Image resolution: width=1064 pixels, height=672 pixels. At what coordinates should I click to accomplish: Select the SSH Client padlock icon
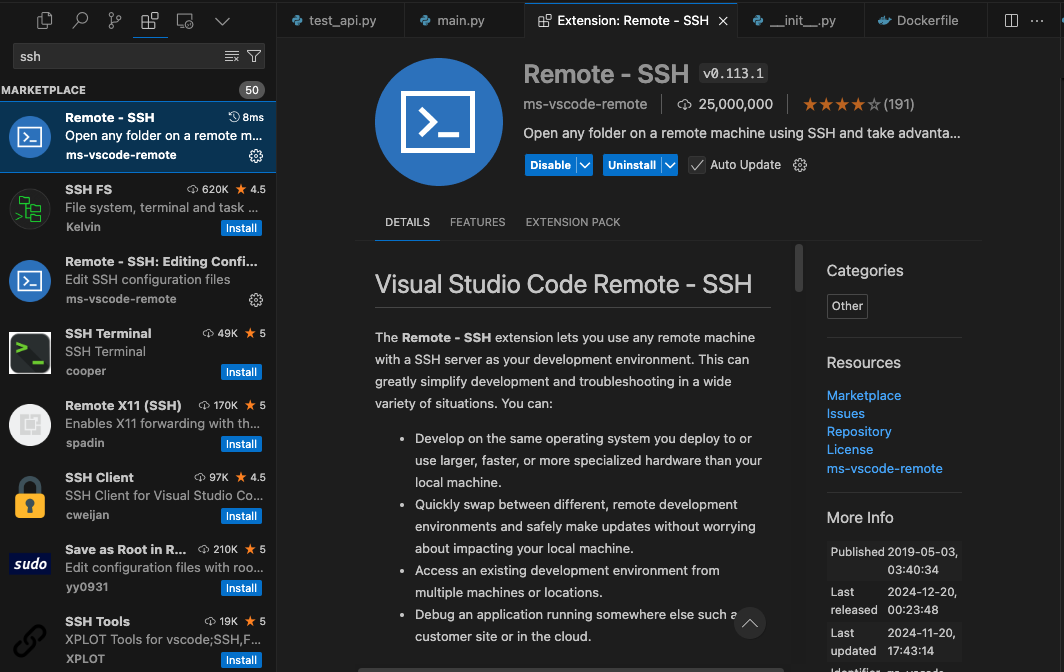tap(30, 497)
